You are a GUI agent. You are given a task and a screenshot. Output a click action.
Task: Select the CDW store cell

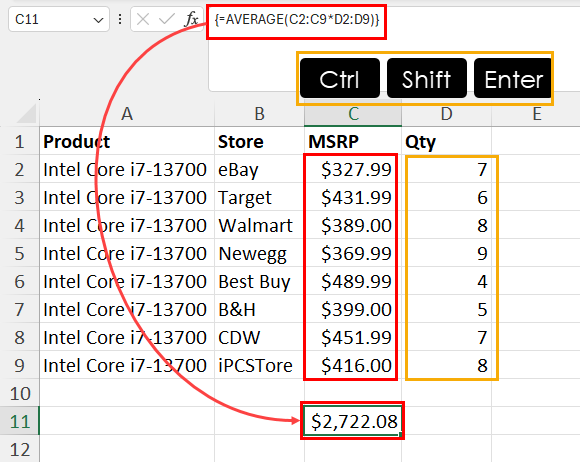pos(260,337)
